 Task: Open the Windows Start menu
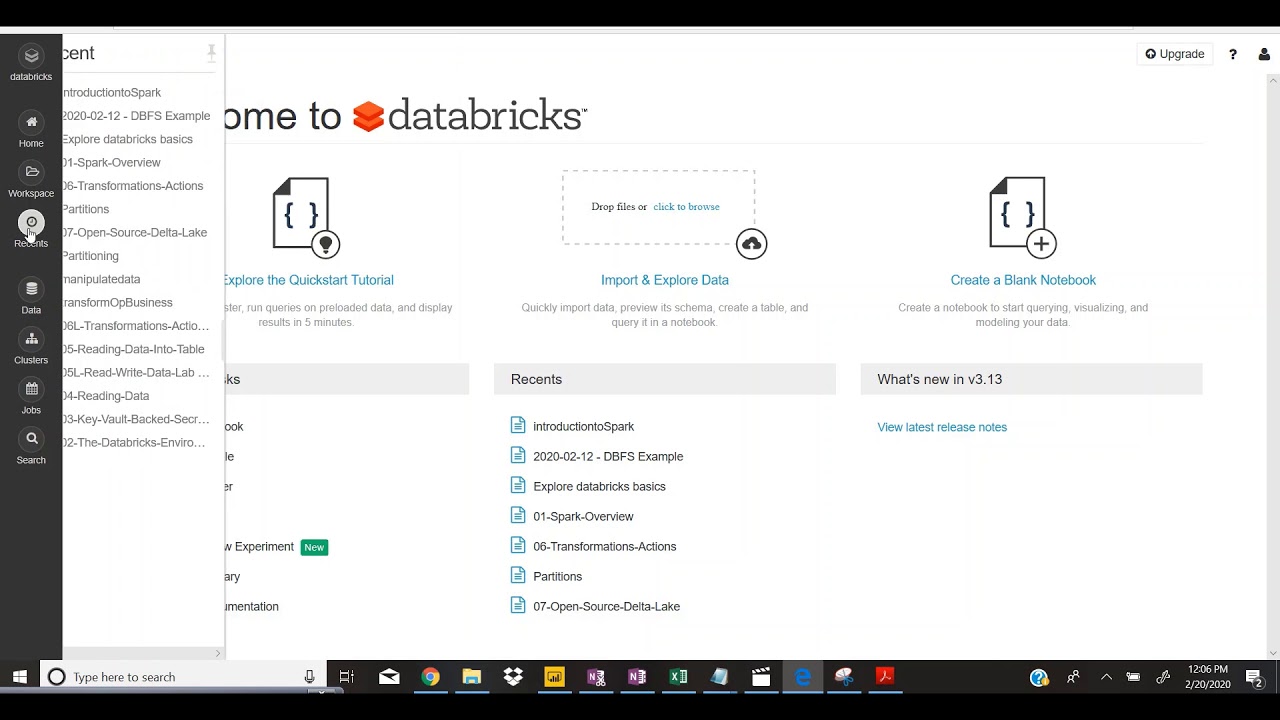(20, 677)
